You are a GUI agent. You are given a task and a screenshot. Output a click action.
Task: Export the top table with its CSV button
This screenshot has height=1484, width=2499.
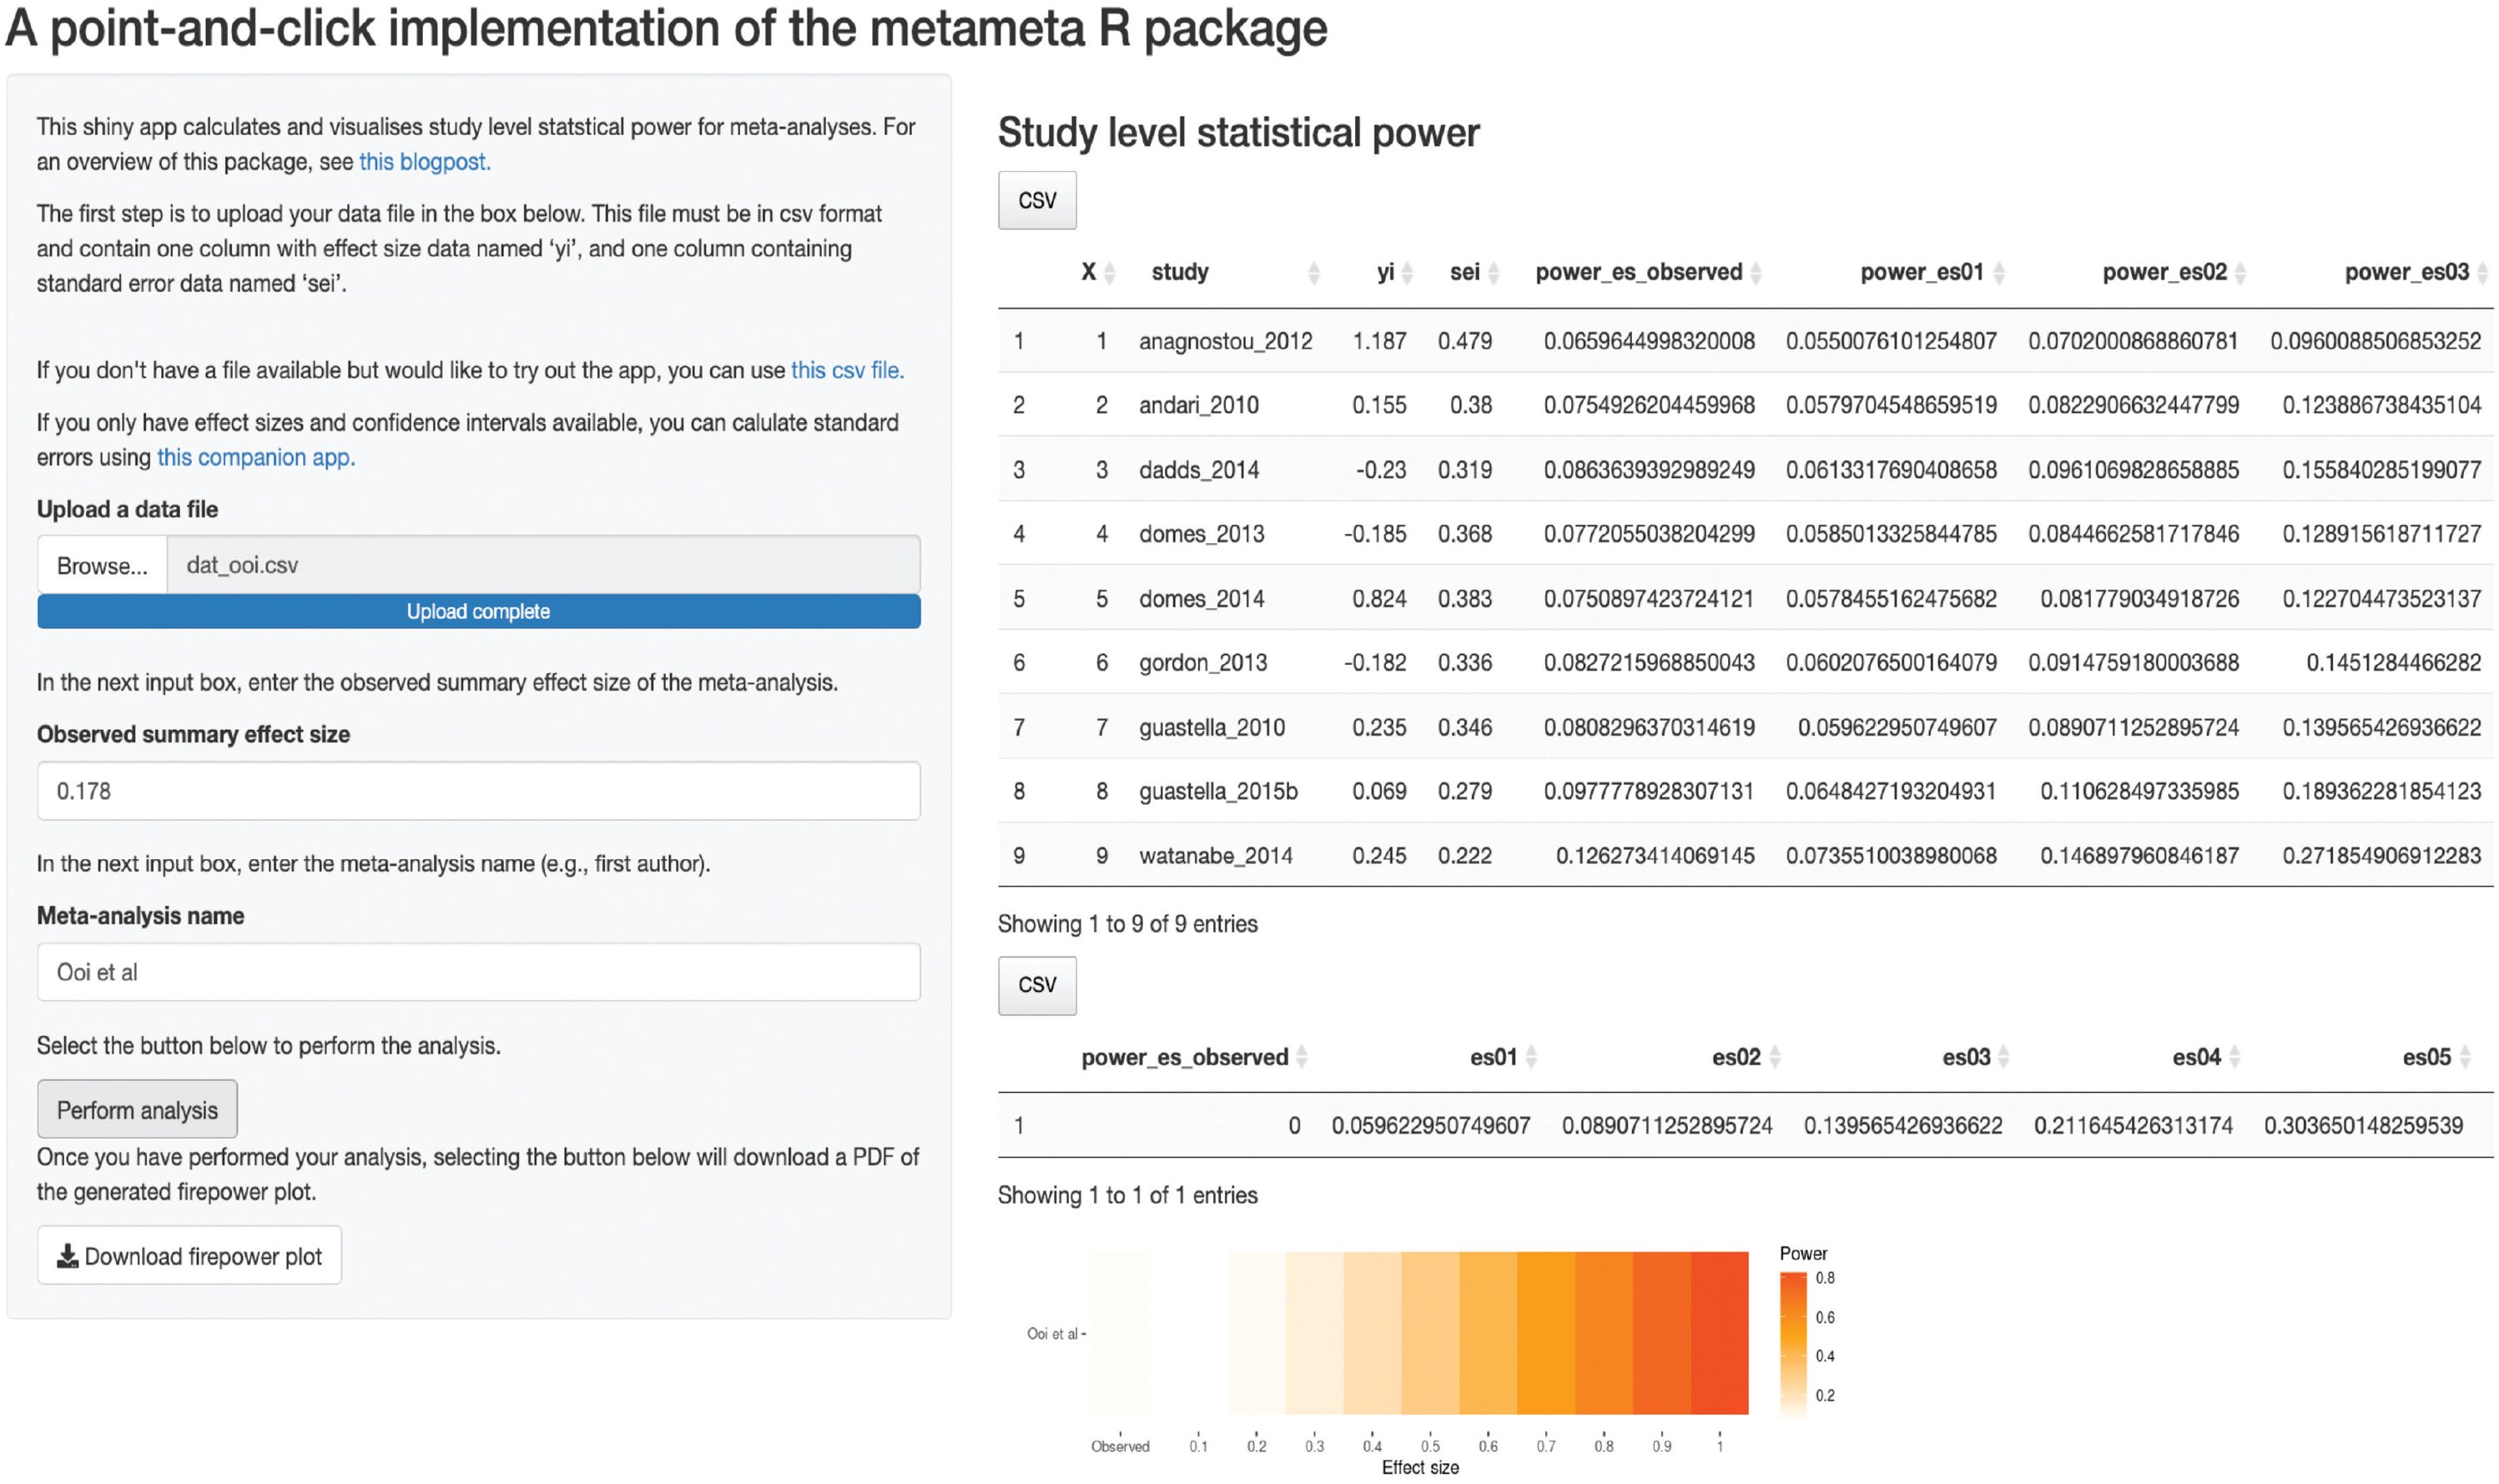pos(1037,200)
